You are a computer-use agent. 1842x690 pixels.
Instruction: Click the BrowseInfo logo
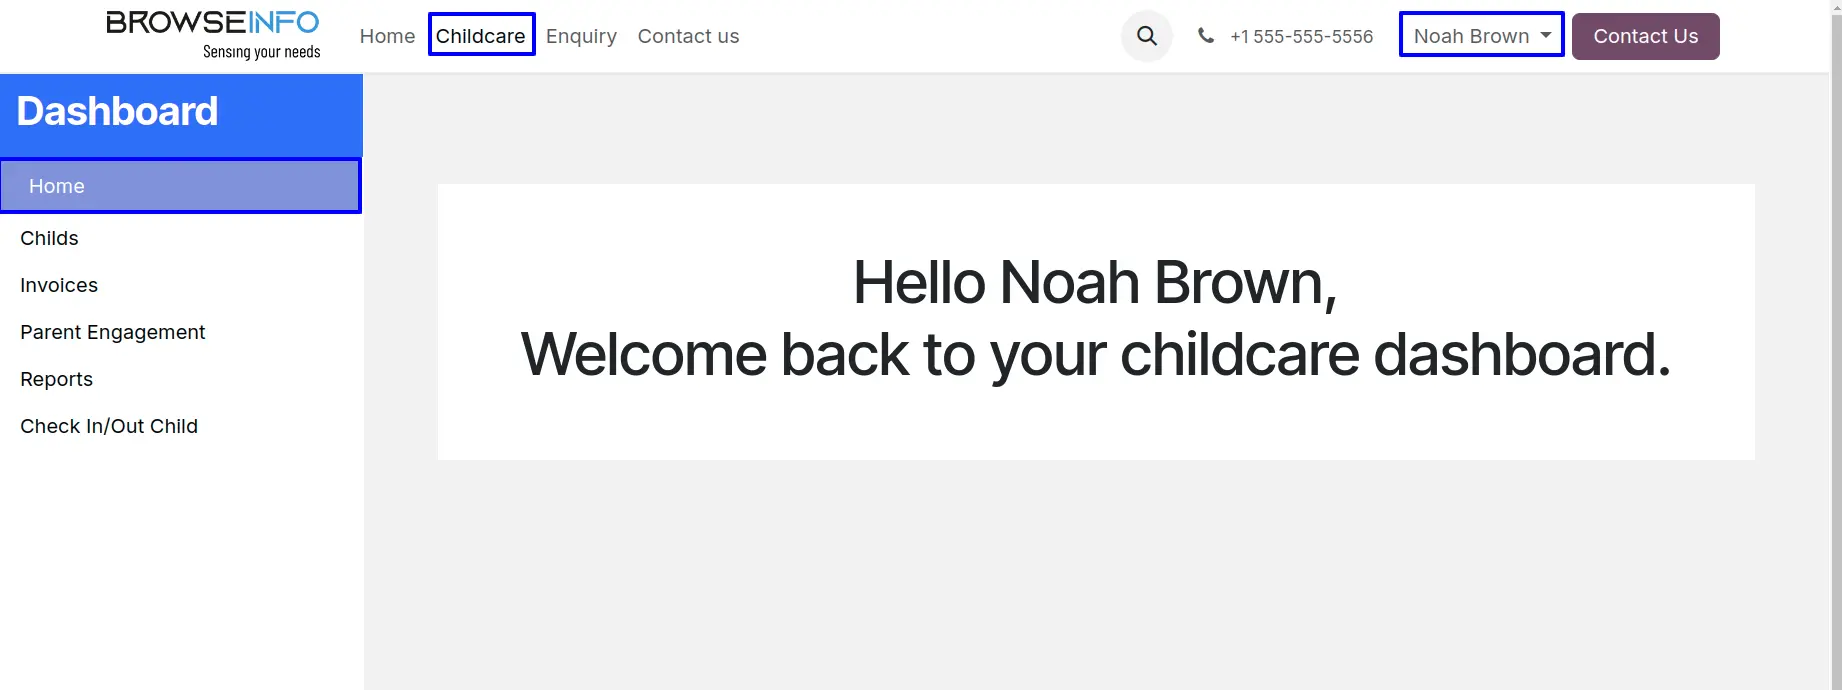click(213, 35)
